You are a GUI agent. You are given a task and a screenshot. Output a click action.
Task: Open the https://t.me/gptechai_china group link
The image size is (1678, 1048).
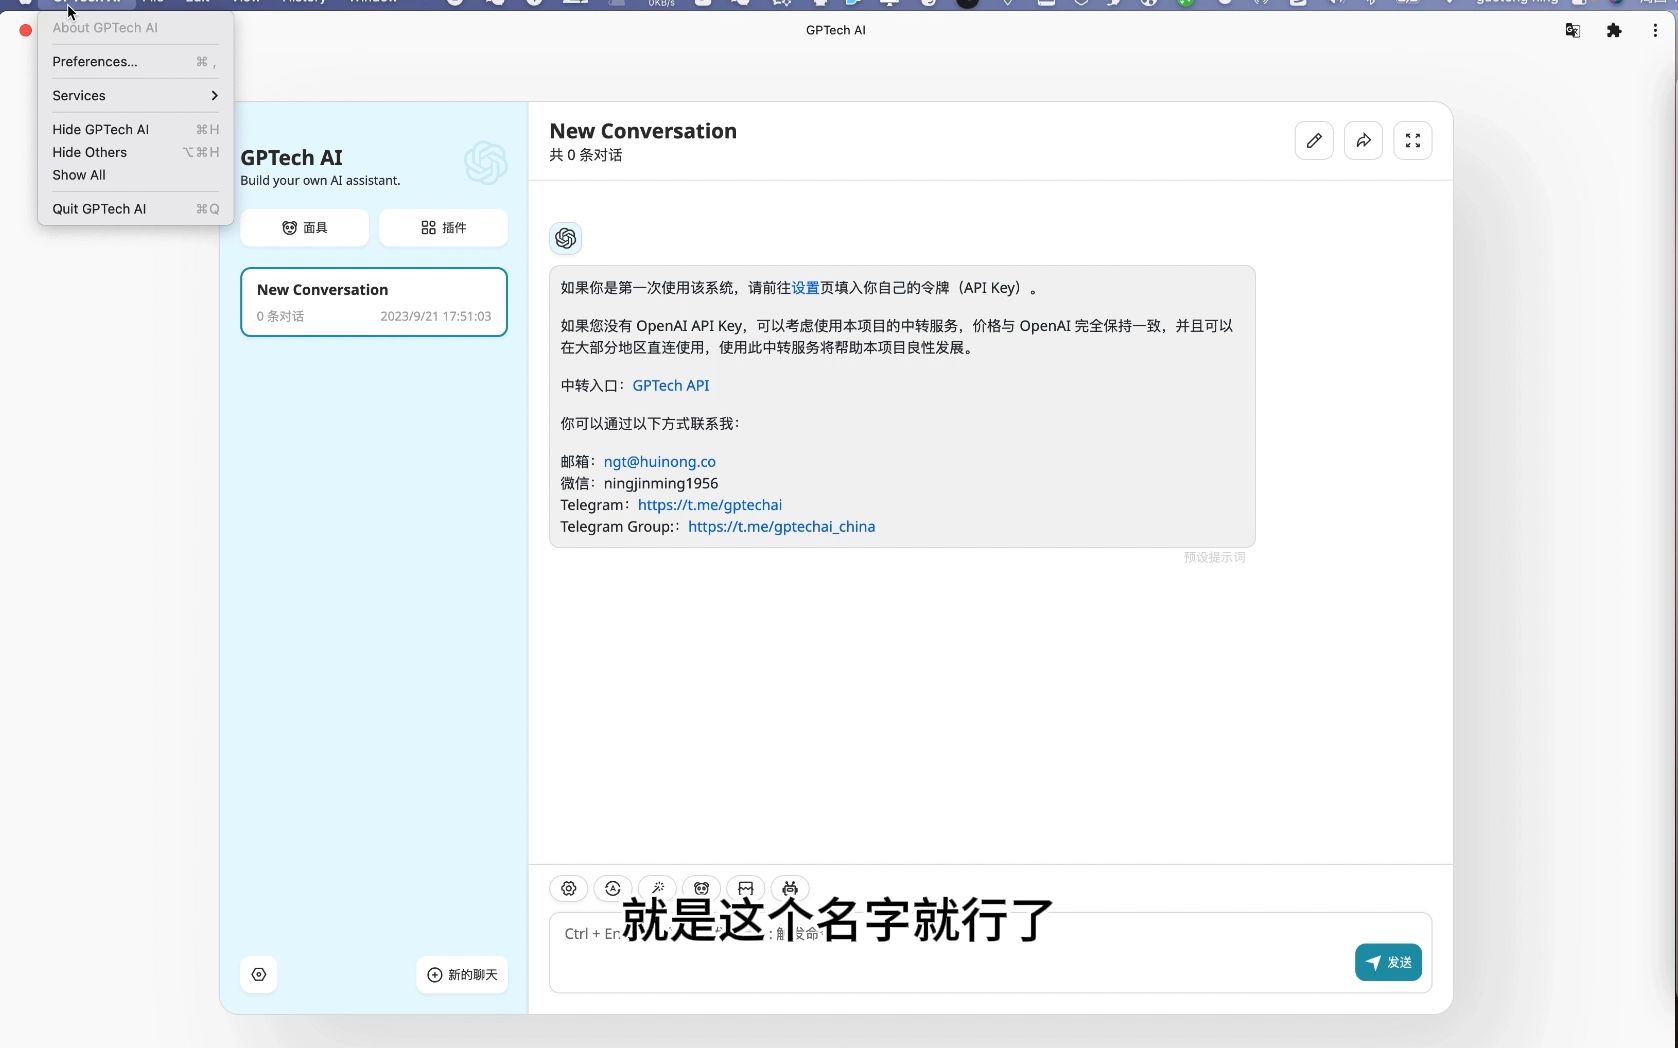tap(782, 527)
